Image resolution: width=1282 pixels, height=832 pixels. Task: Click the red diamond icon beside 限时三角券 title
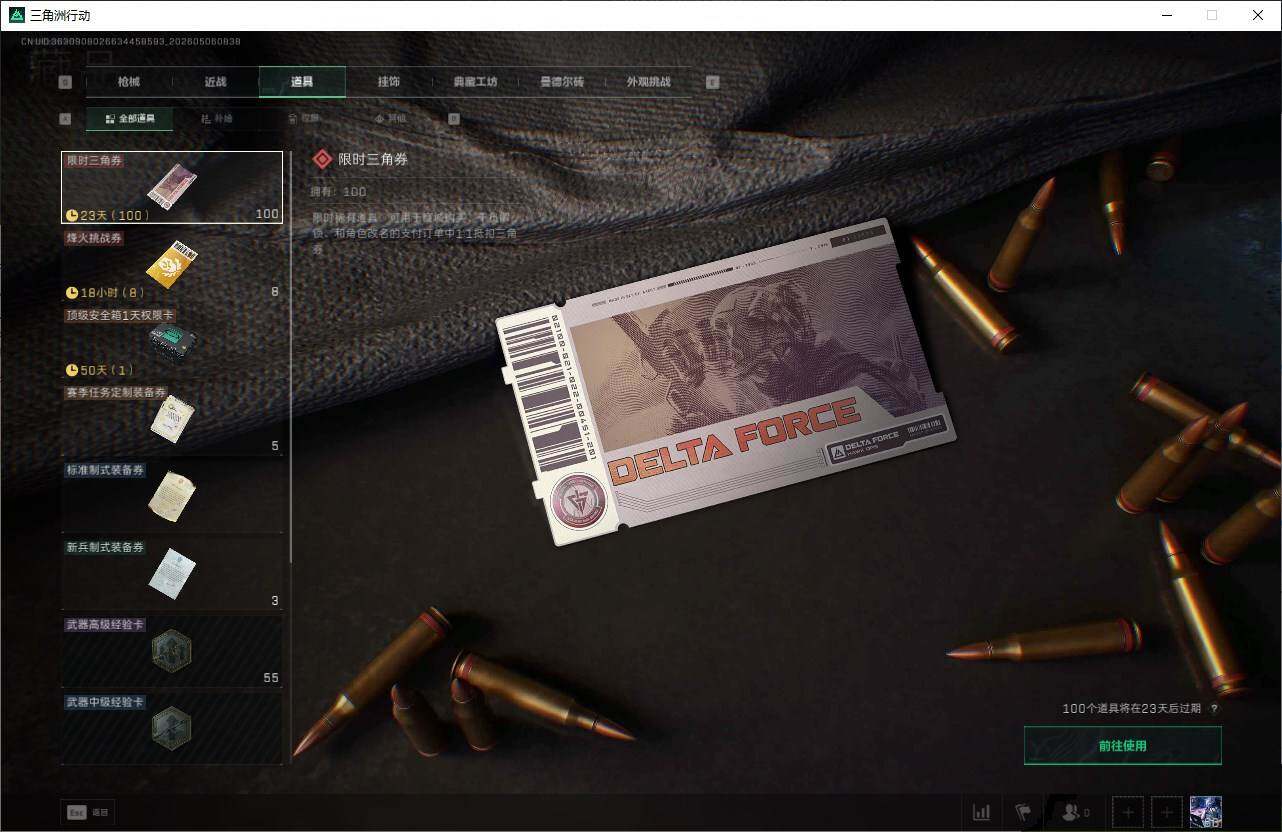point(322,159)
